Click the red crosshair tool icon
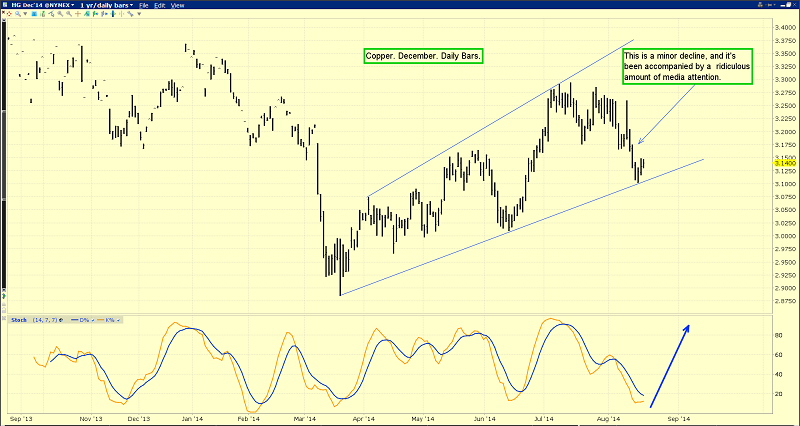Viewport: 800px width, 426px height. click(772, 6)
